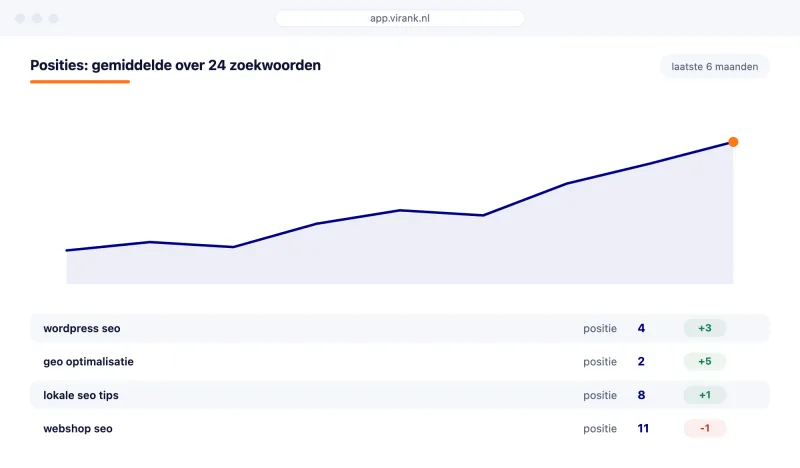Screen dimensions: 800x468
Task: Click the green +3 change badge
Action: pos(705,328)
